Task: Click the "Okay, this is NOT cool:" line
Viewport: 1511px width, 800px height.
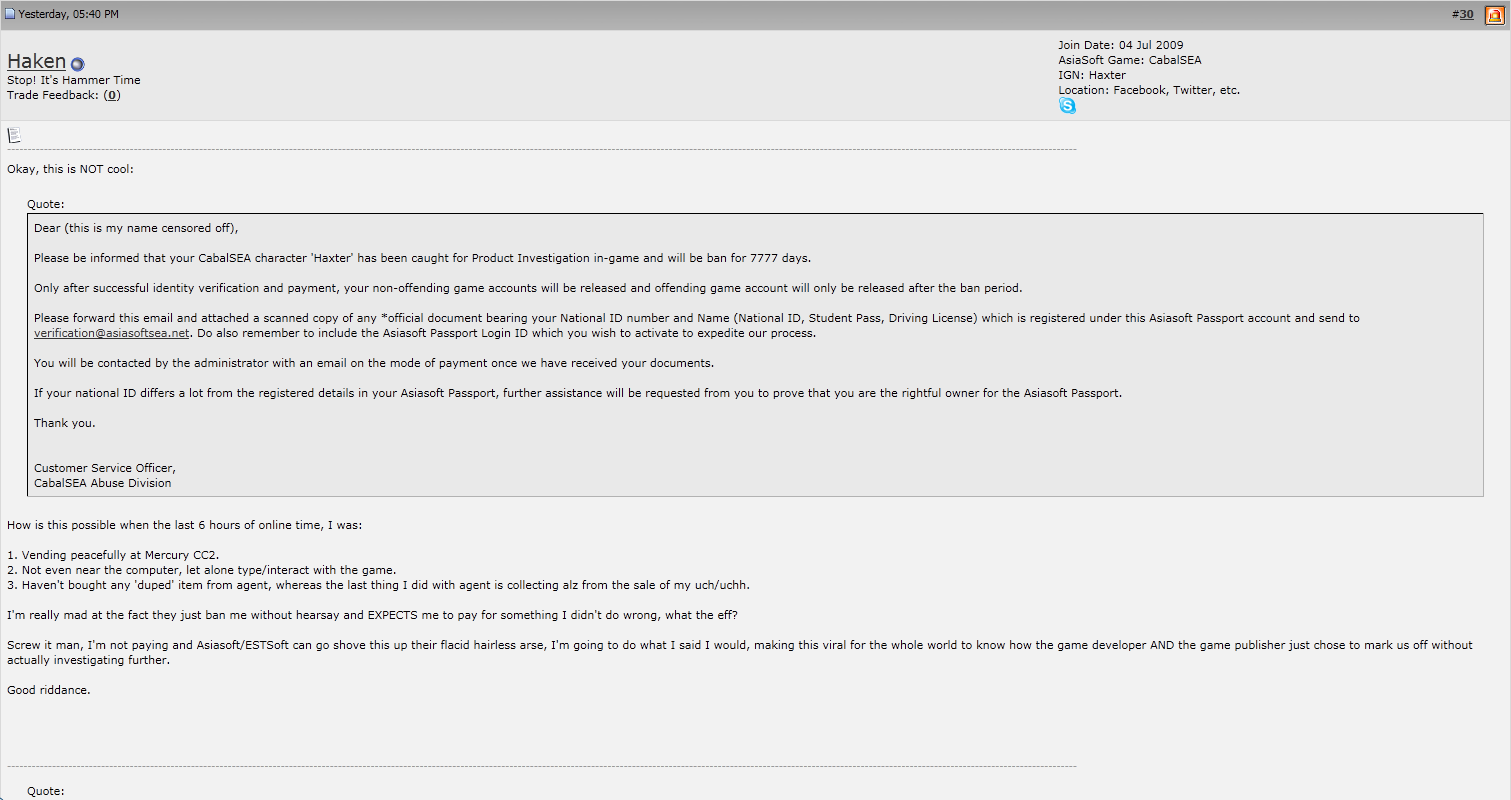Action: pyautogui.click(x=70, y=169)
